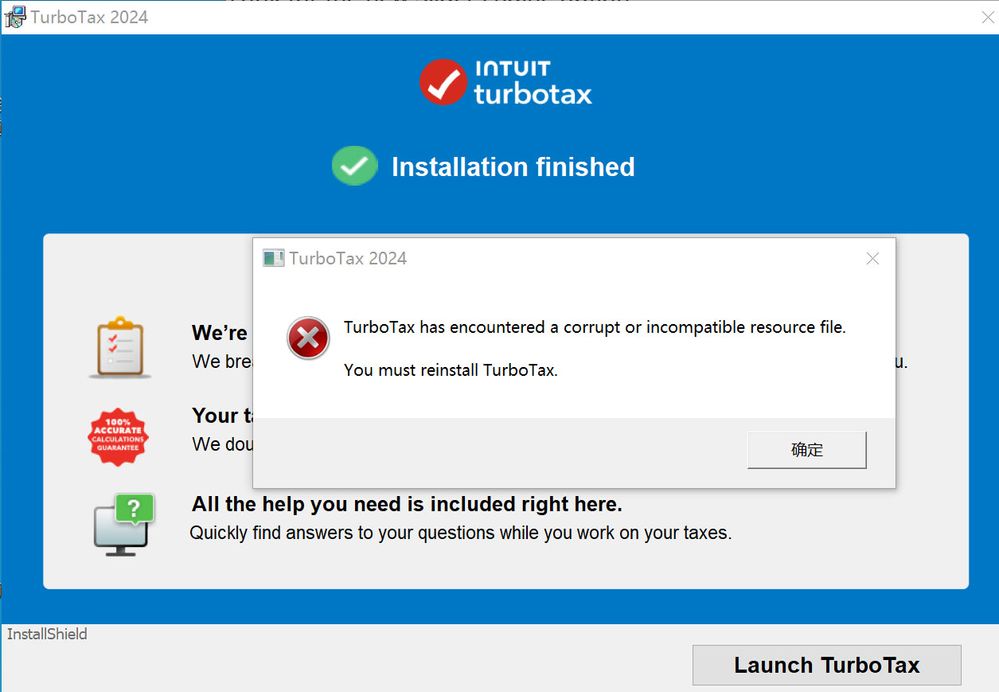Click "All the help you need" heading
The image size is (999, 692).
407,504
